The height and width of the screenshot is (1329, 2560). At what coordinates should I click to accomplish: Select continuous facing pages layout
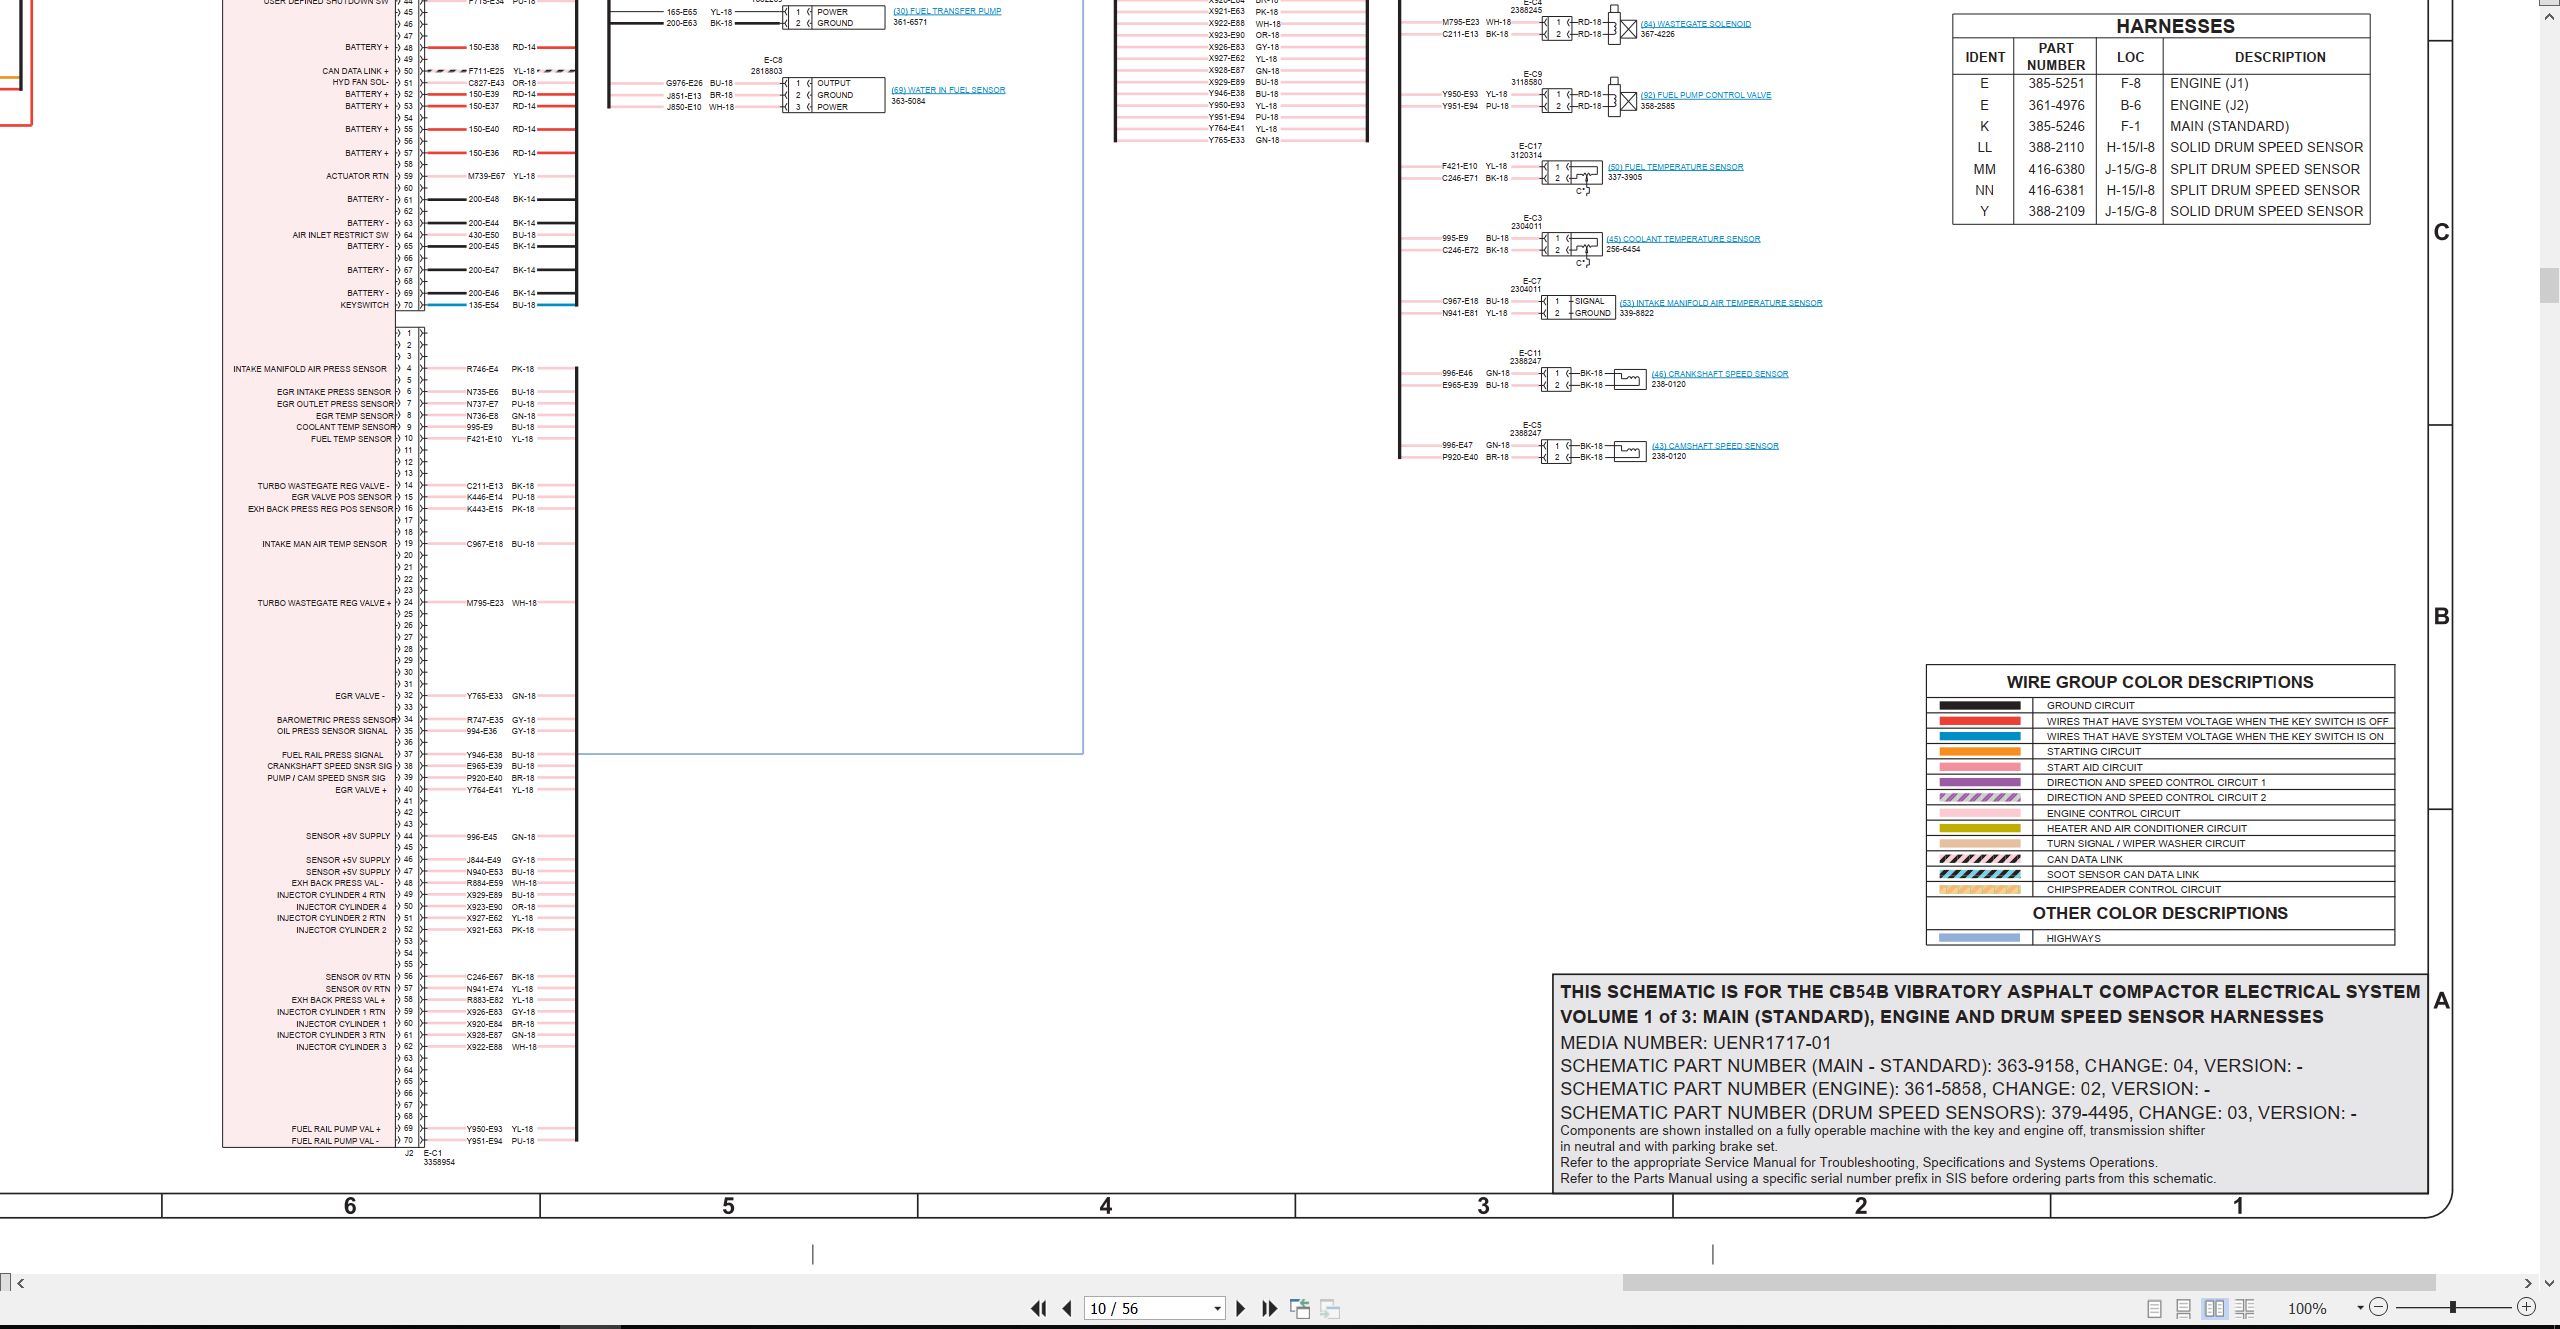(x=2245, y=1308)
